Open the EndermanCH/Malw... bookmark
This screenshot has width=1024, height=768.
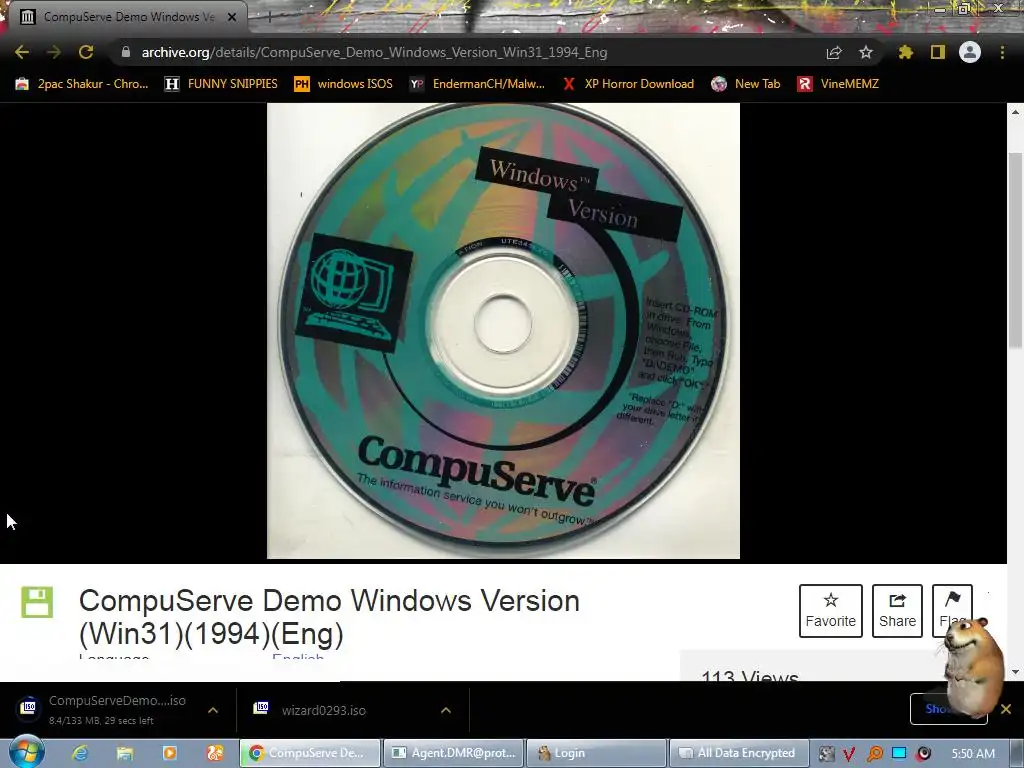tap(477, 84)
